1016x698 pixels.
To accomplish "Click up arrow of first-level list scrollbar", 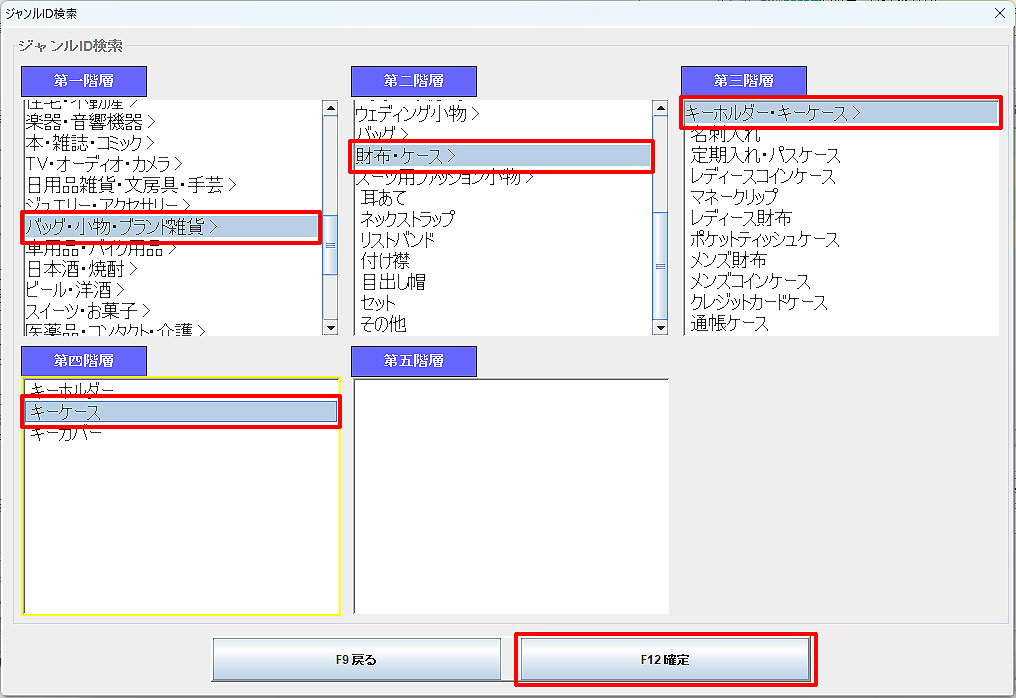I will 330,108.
